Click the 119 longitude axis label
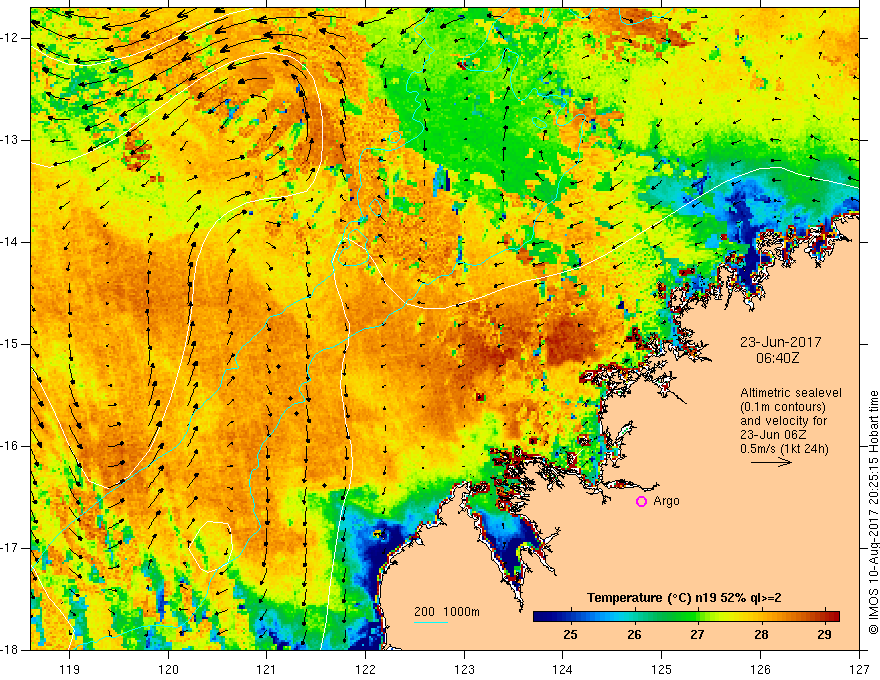Viewport: 880px width, 680px height. coord(70,669)
